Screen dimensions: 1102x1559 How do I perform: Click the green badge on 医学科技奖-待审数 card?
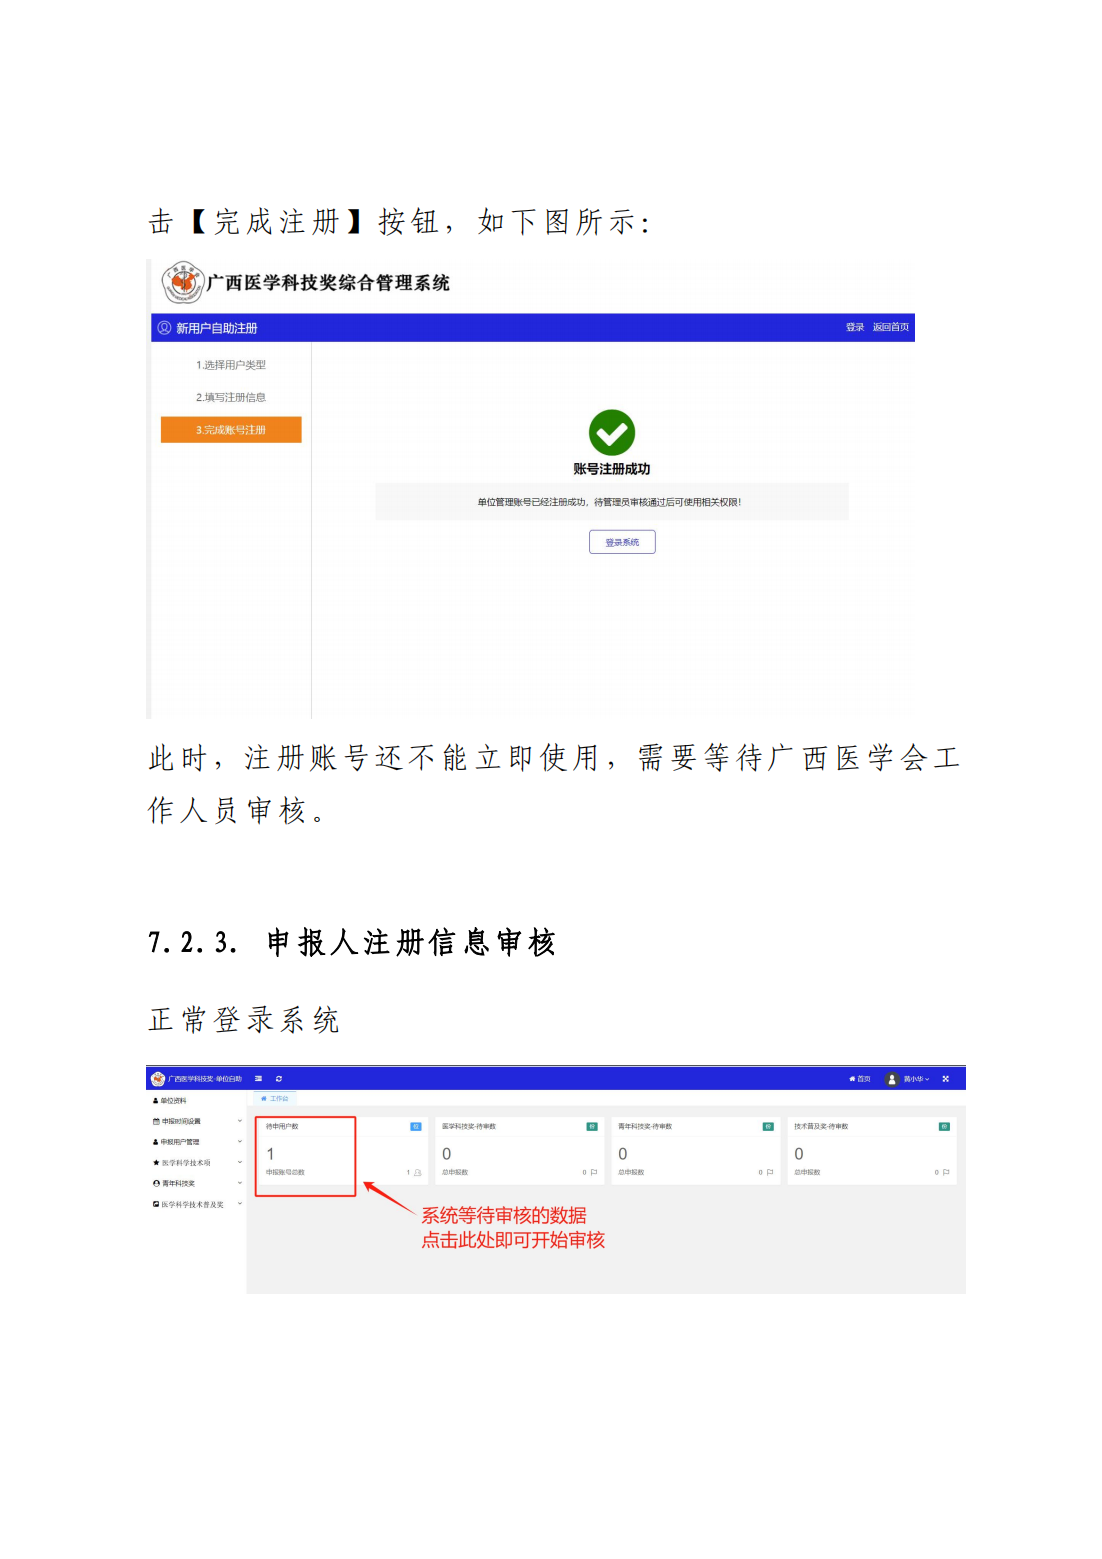592,1127
